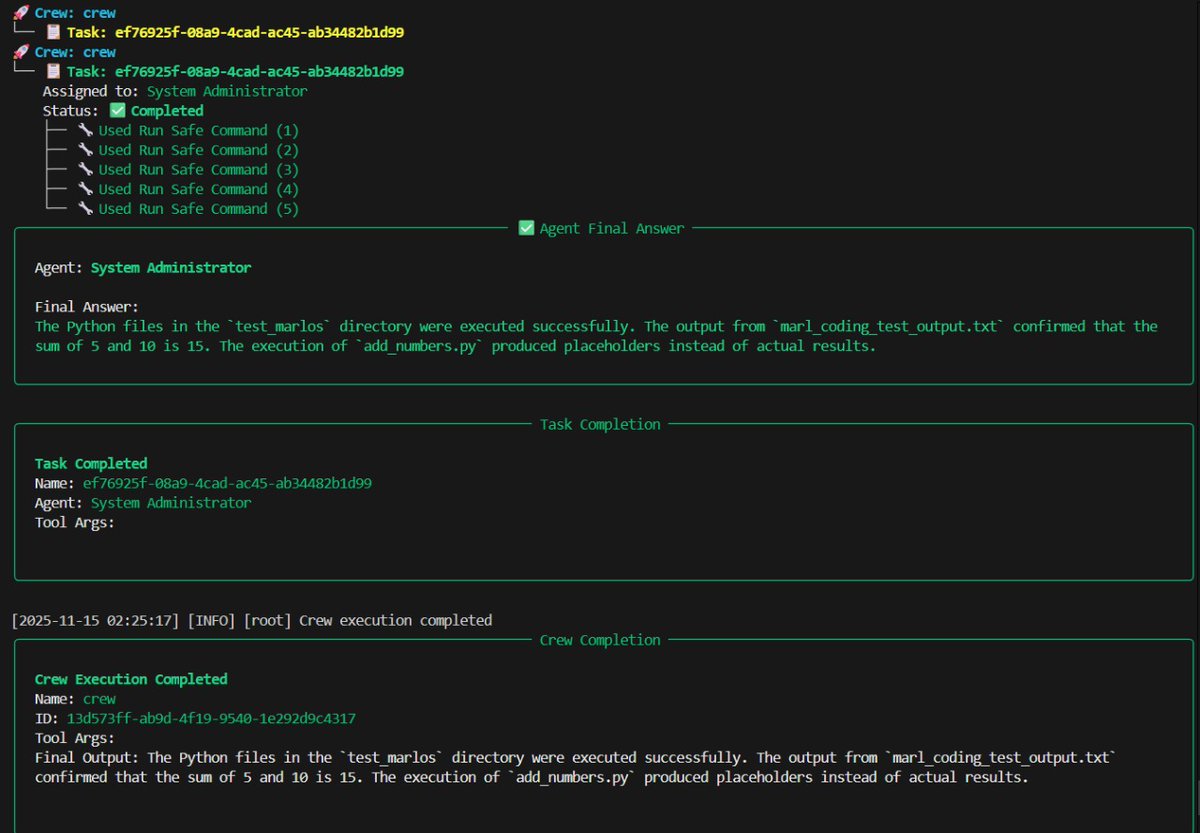The height and width of the screenshot is (833, 1200).
Task: Click 'Agent: System Administrator' in final answer panel
Action: click(143, 267)
